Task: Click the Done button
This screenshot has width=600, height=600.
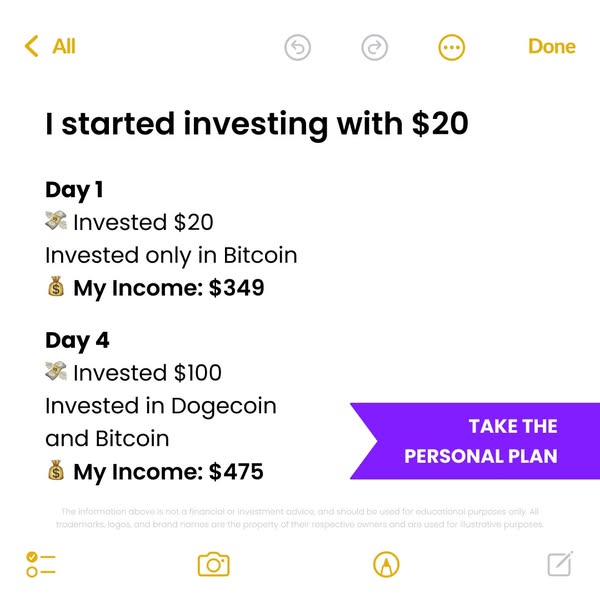Action: pos(551,47)
